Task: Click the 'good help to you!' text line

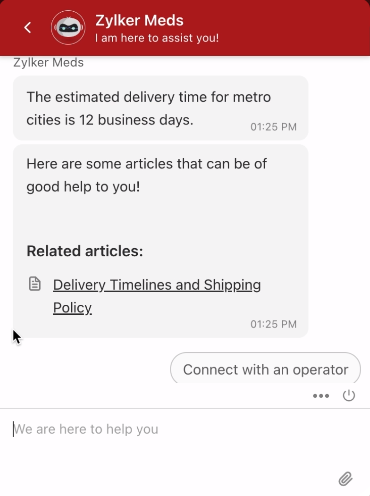Action: [x=83, y=187]
